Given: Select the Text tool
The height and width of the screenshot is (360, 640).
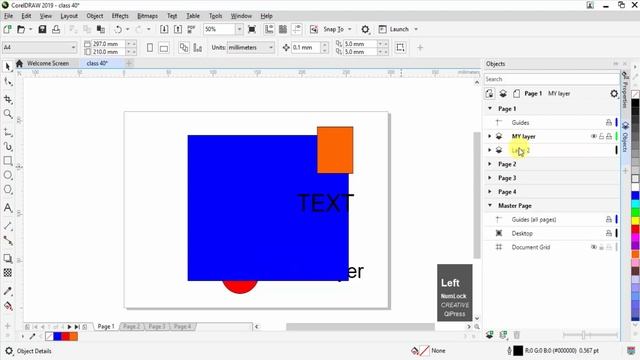Looking at the screenshot, I should coord(8,208).
